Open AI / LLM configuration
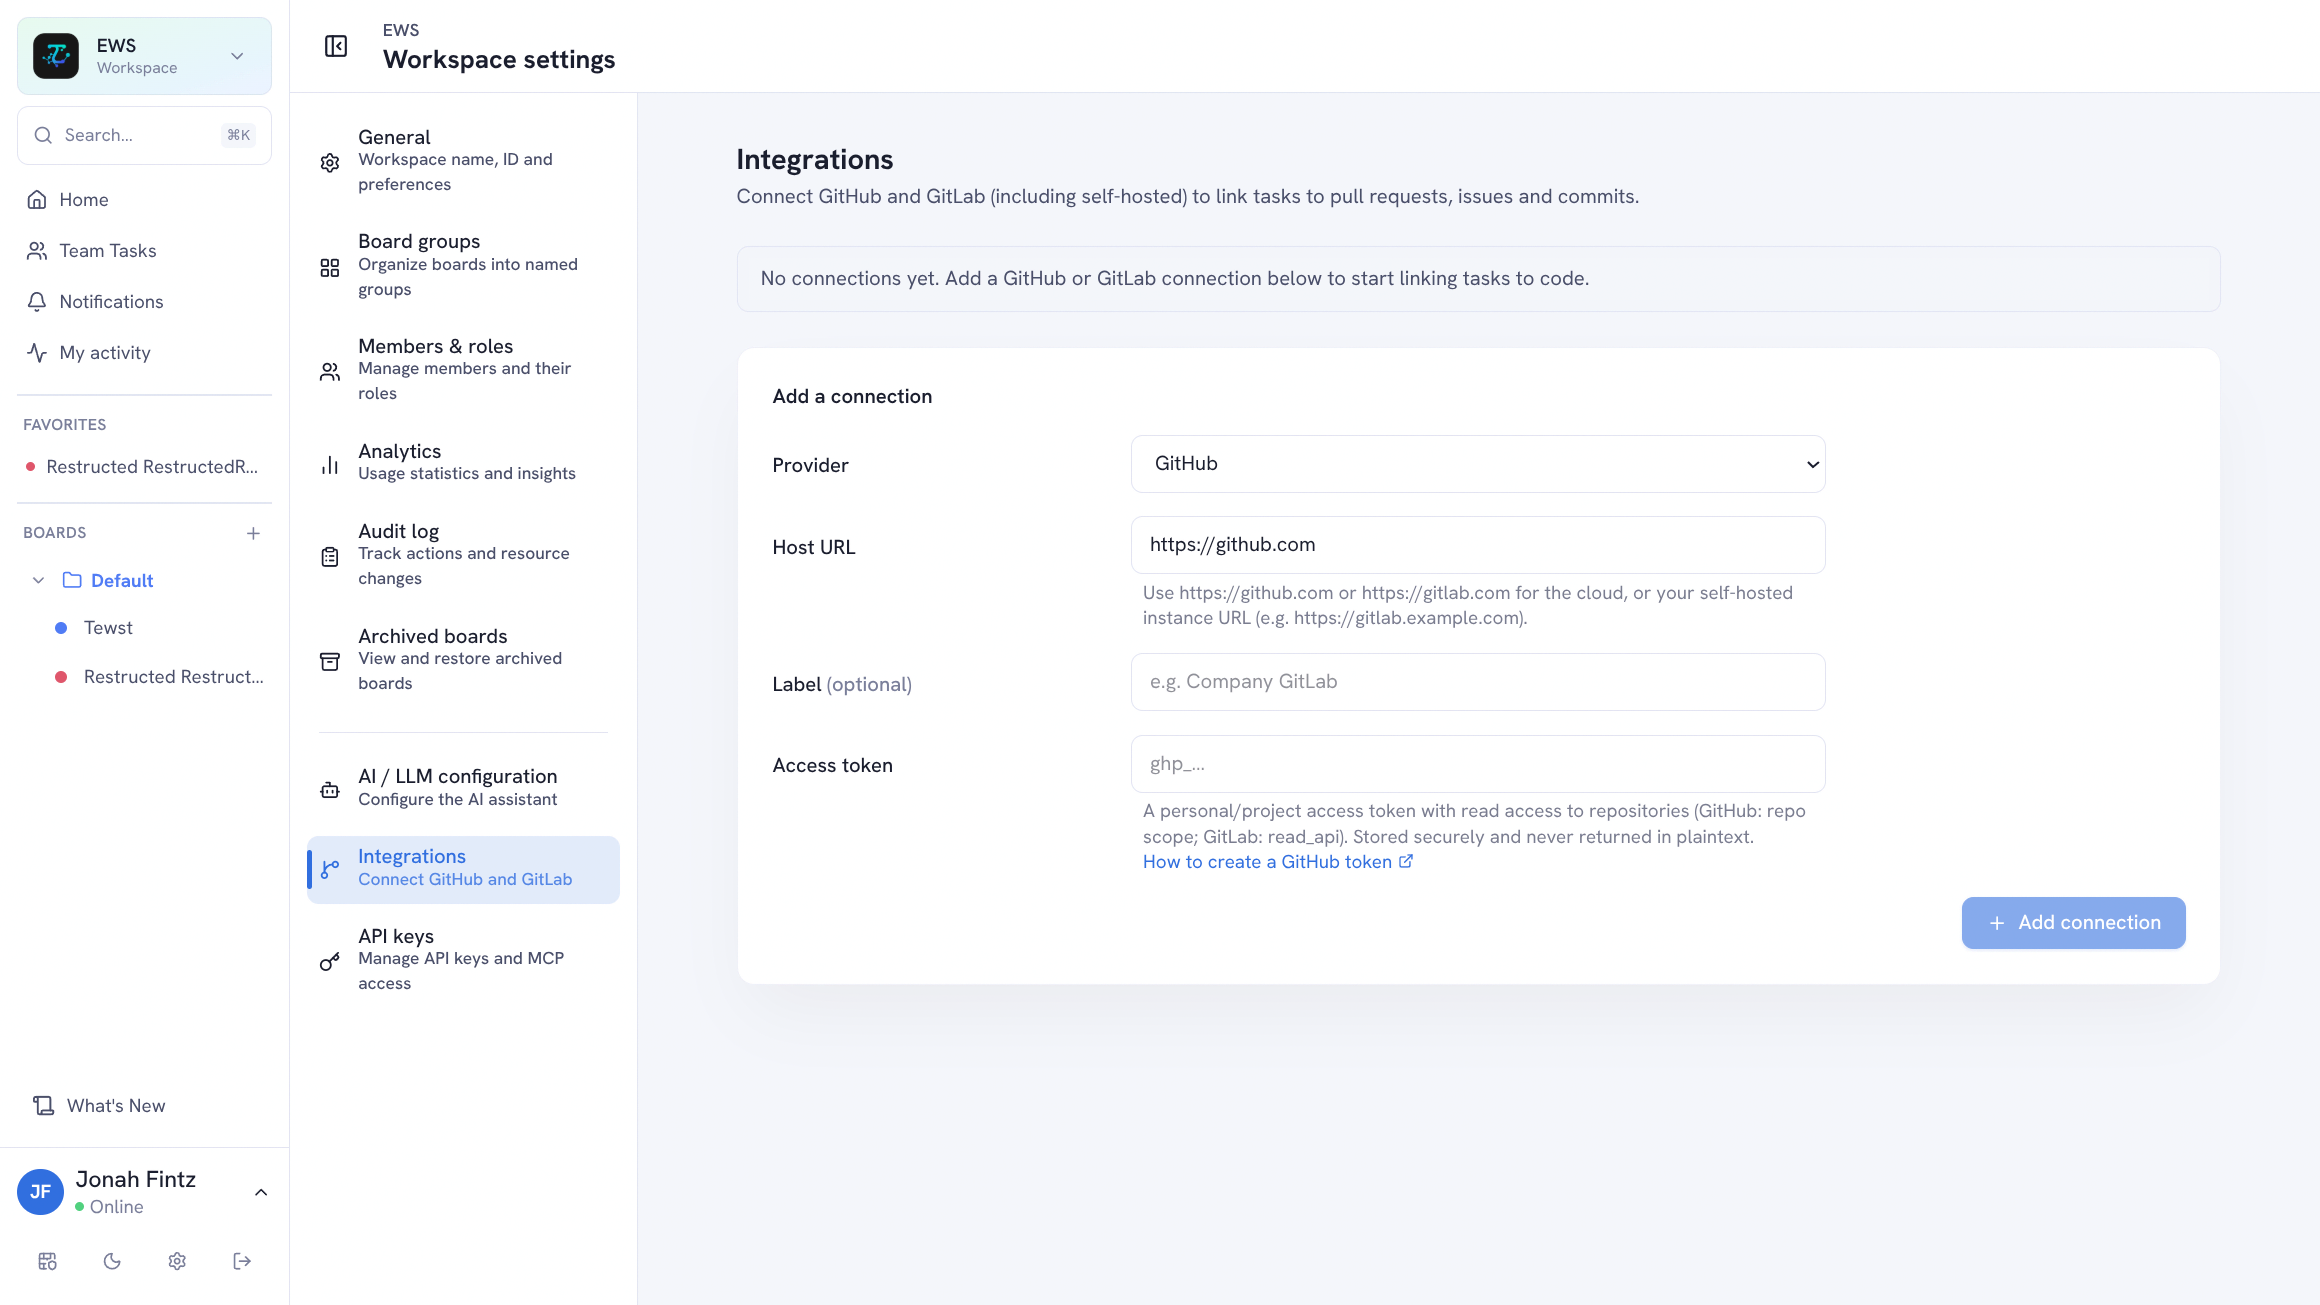 tap(463, 787)
